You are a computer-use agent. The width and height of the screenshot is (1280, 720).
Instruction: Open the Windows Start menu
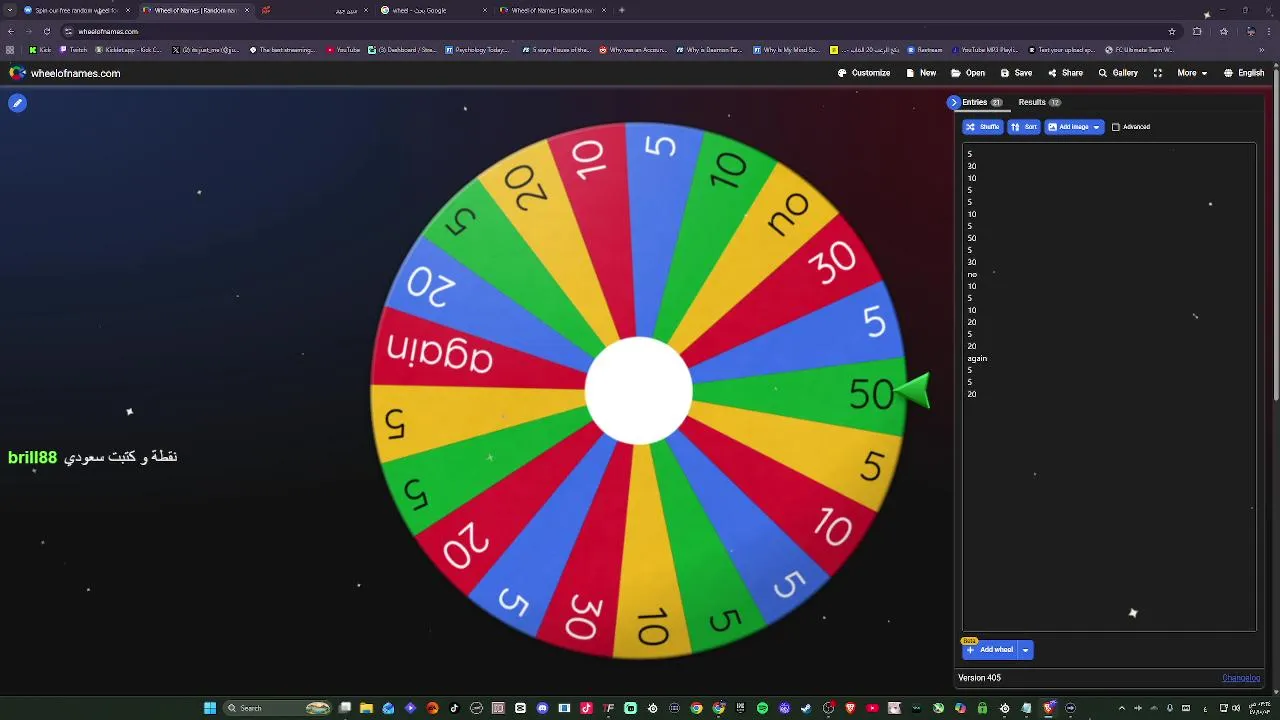coord(209,708)
